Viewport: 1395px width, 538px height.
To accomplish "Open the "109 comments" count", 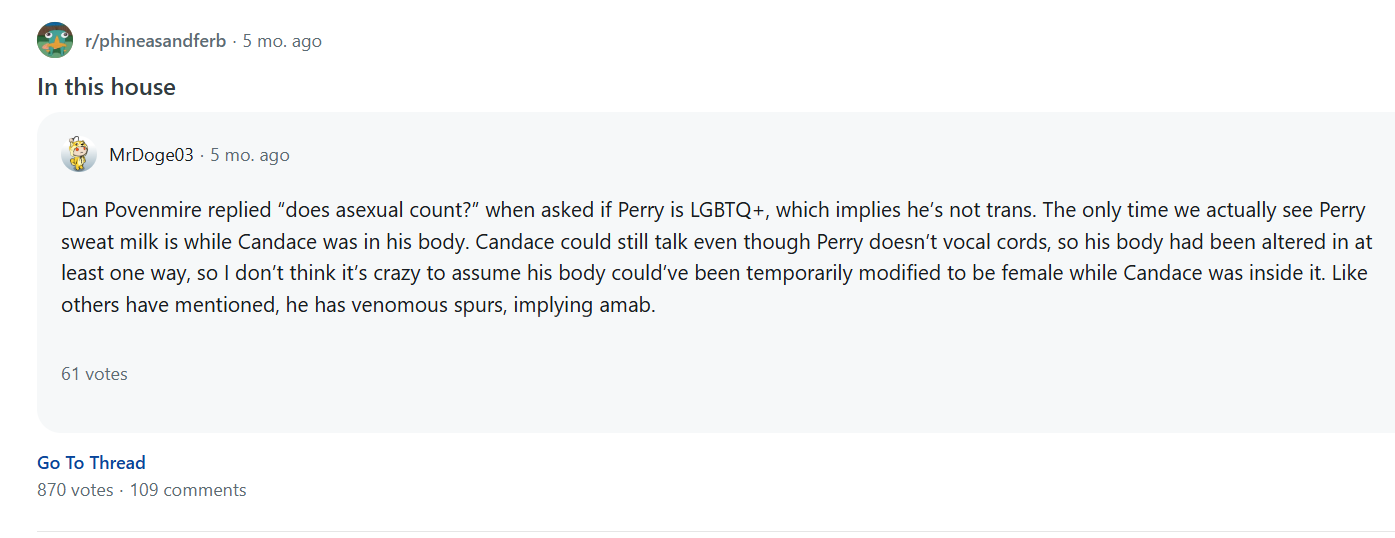I will pos(188,490).
